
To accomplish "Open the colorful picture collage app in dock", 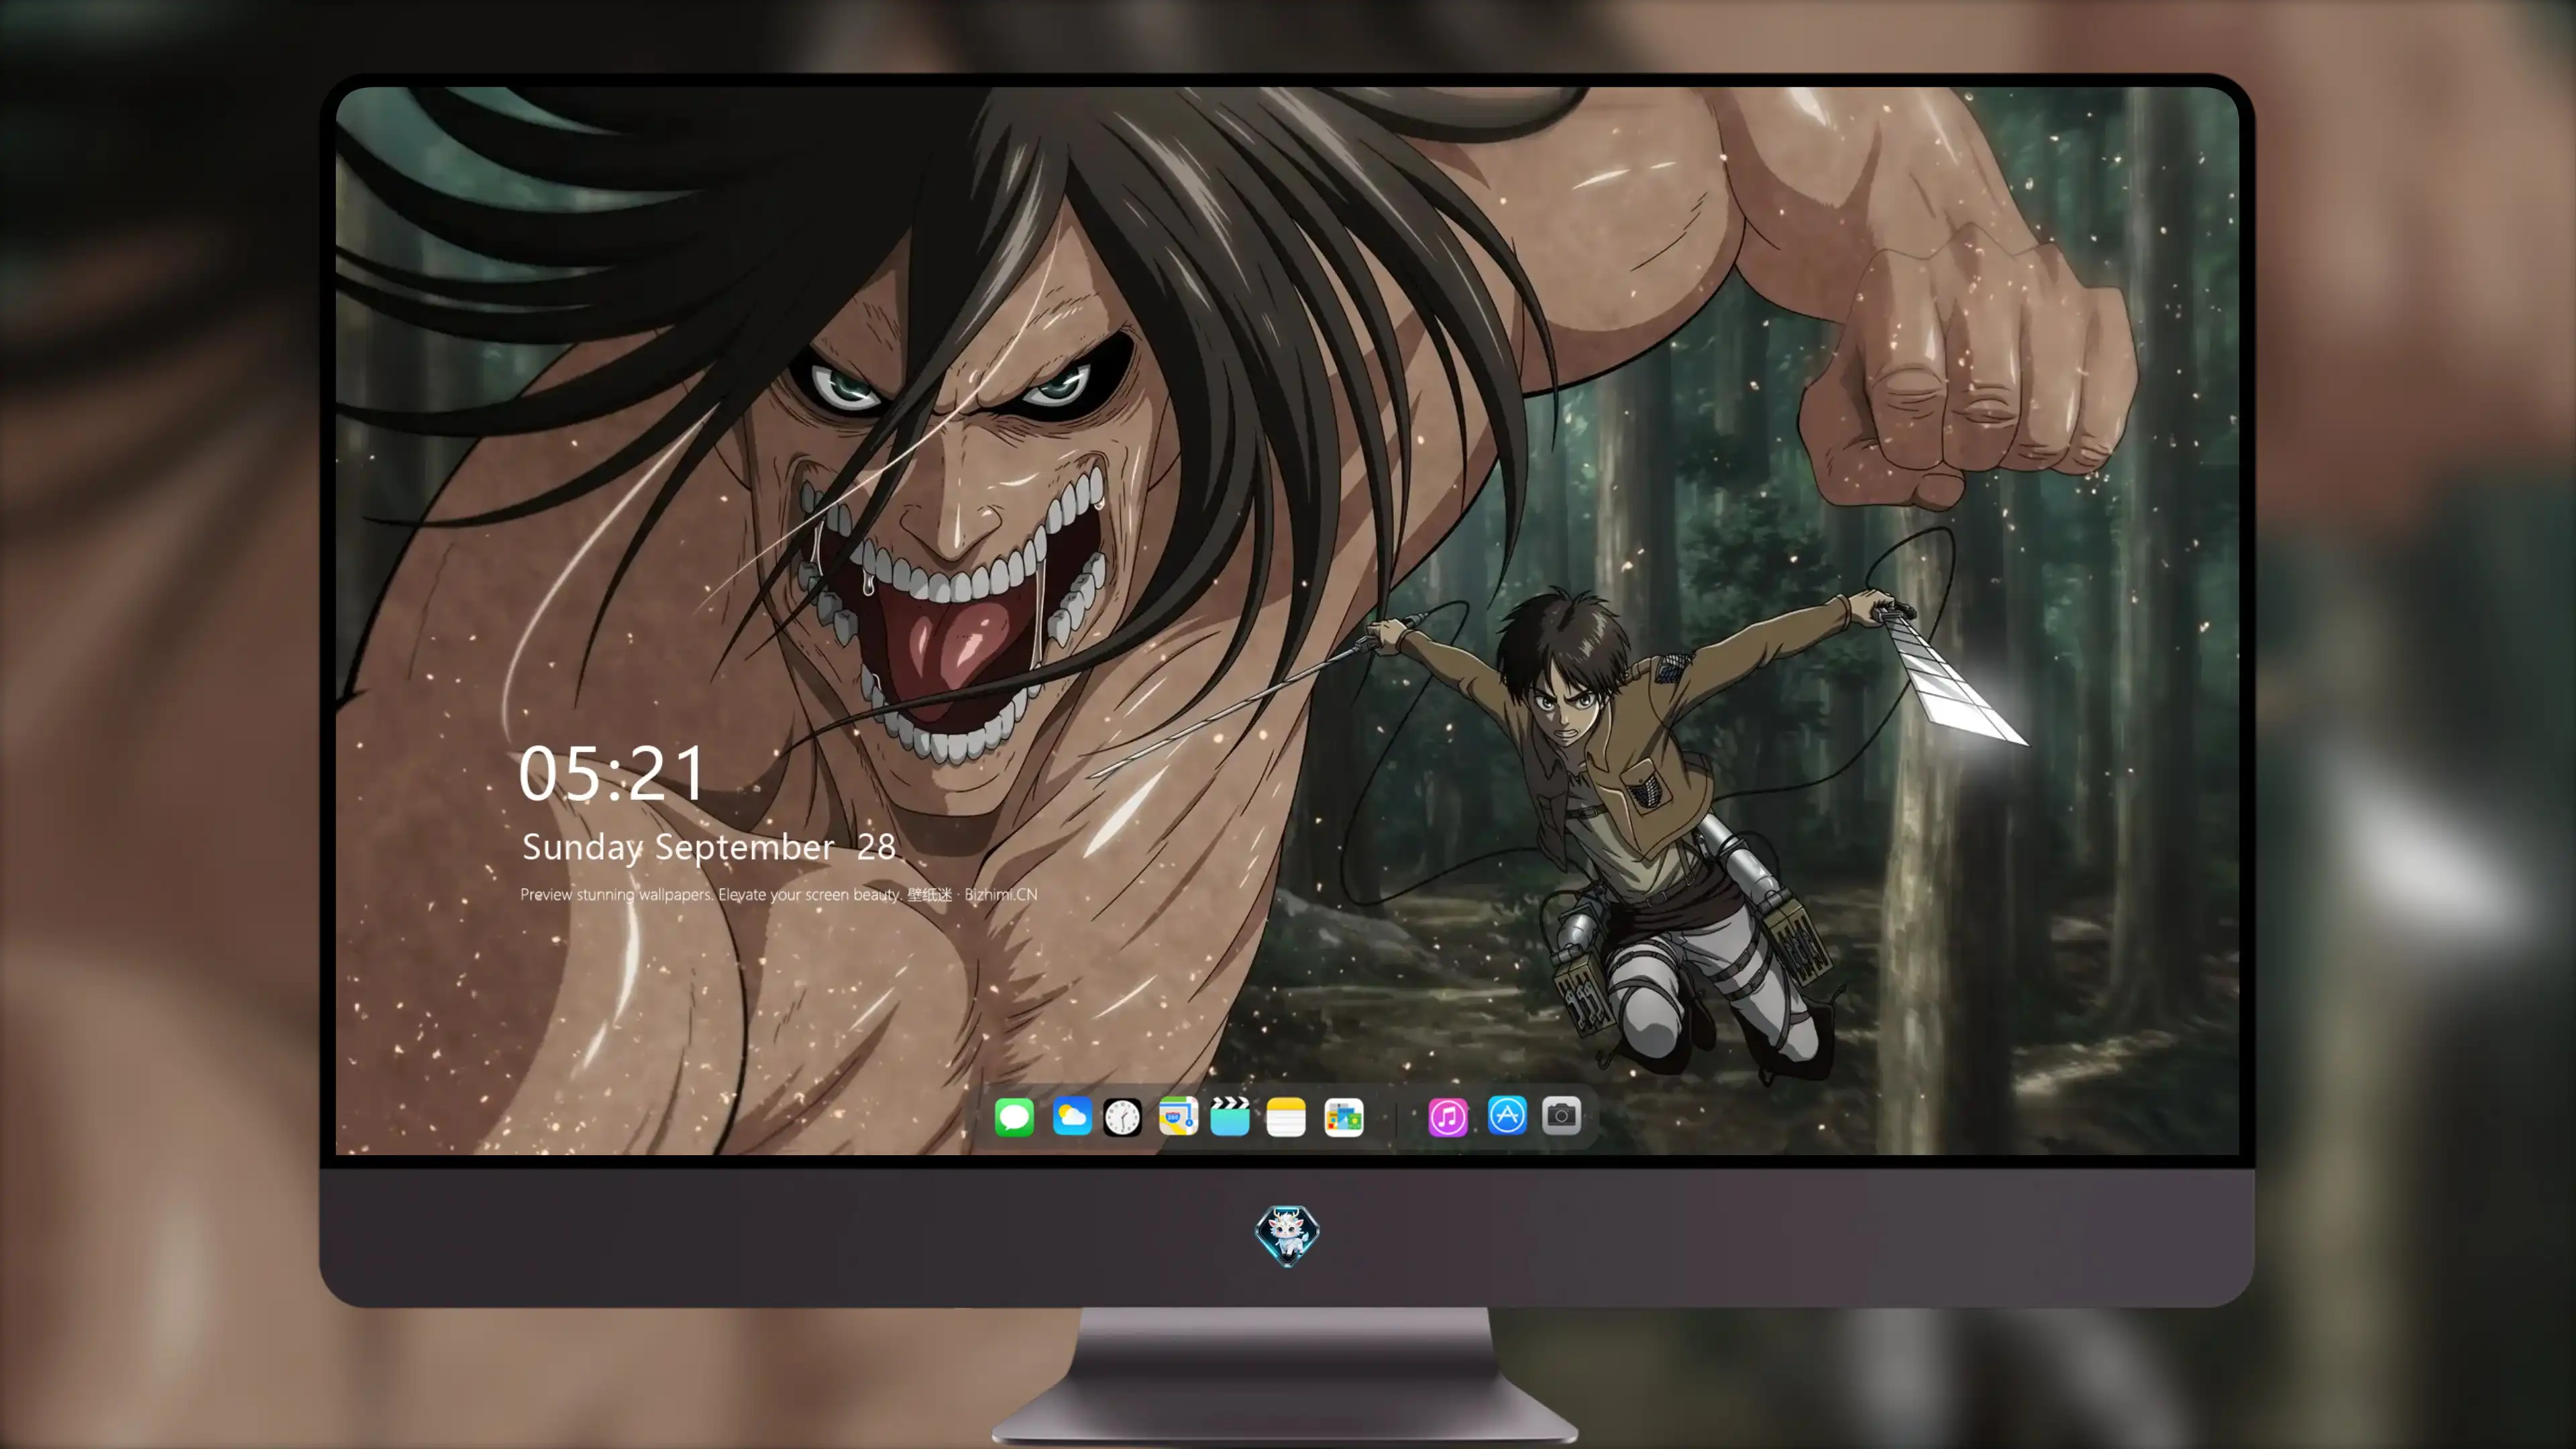I will tap(1343, 1117).
